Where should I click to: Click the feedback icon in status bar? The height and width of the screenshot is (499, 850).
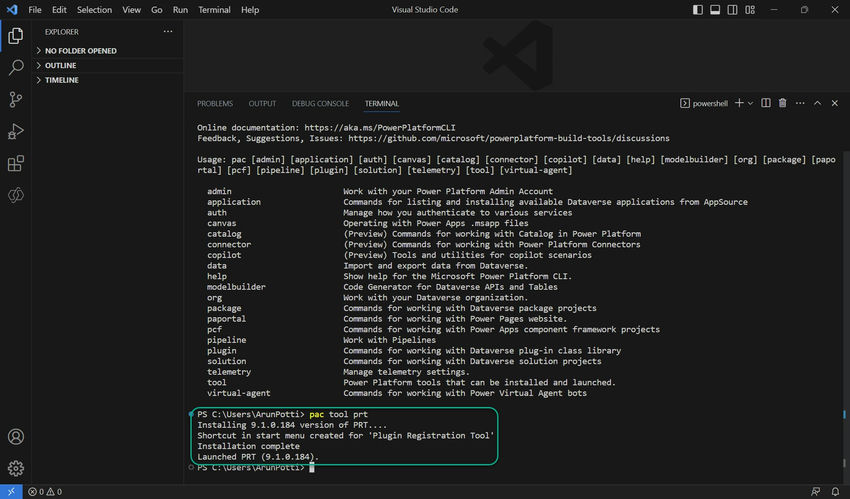(x=815, y=491)
